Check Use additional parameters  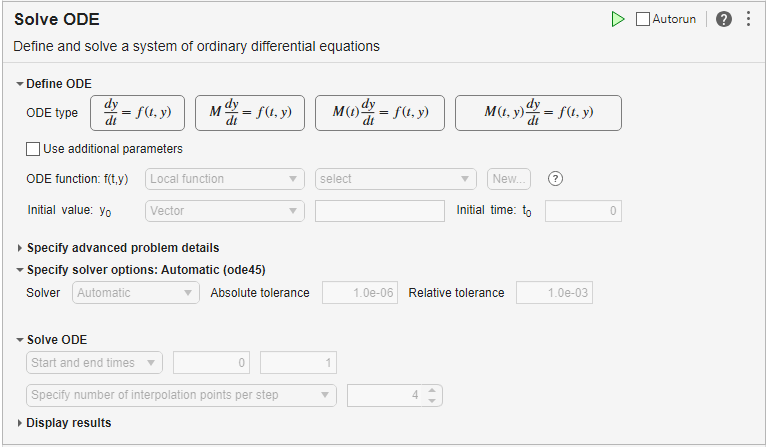tap(33, 149)
